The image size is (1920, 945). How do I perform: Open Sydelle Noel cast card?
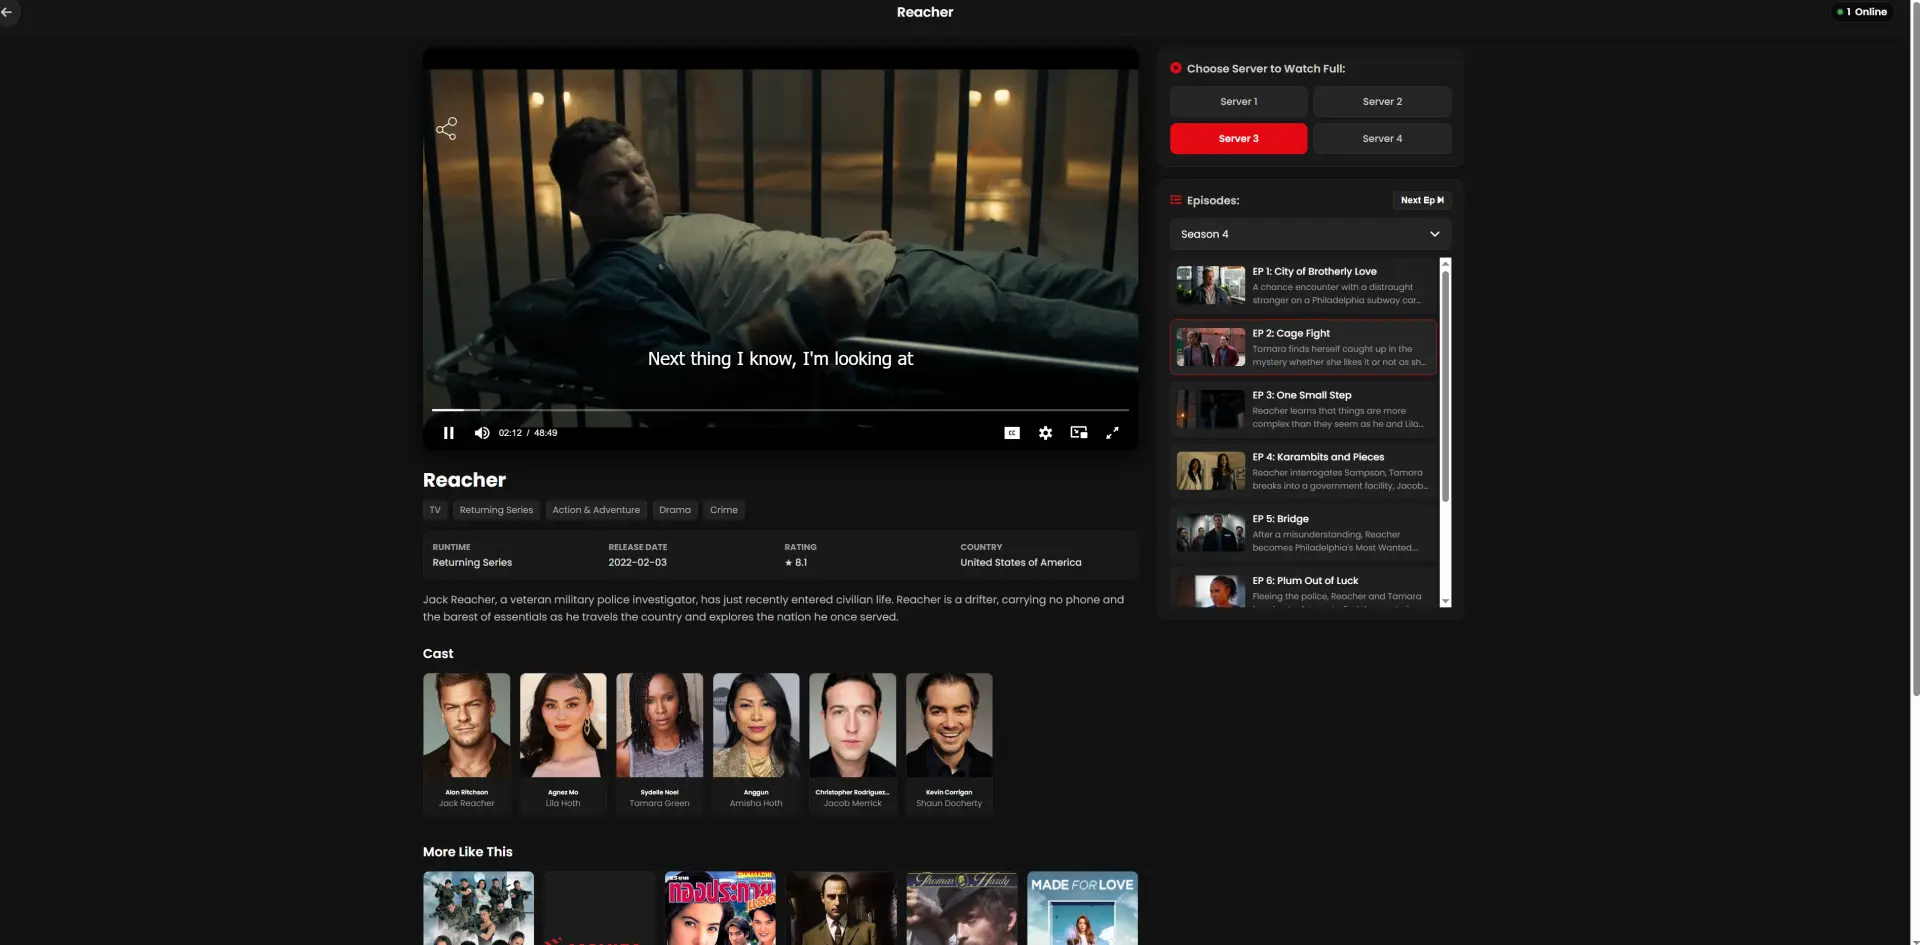660,744
